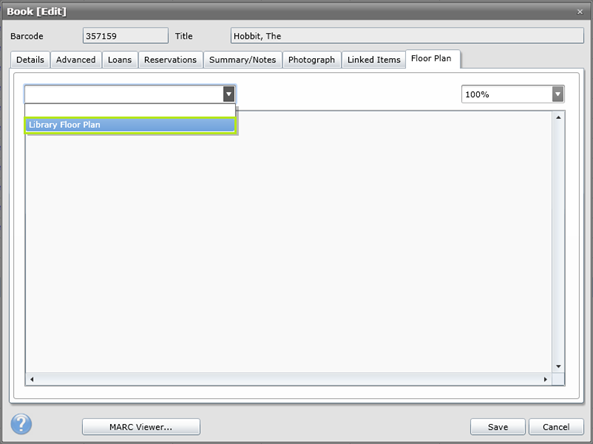Viewport: 593px width, 444px height.
Task: Open the Summary/Notes tab
Action: click(x=242, y=60)
